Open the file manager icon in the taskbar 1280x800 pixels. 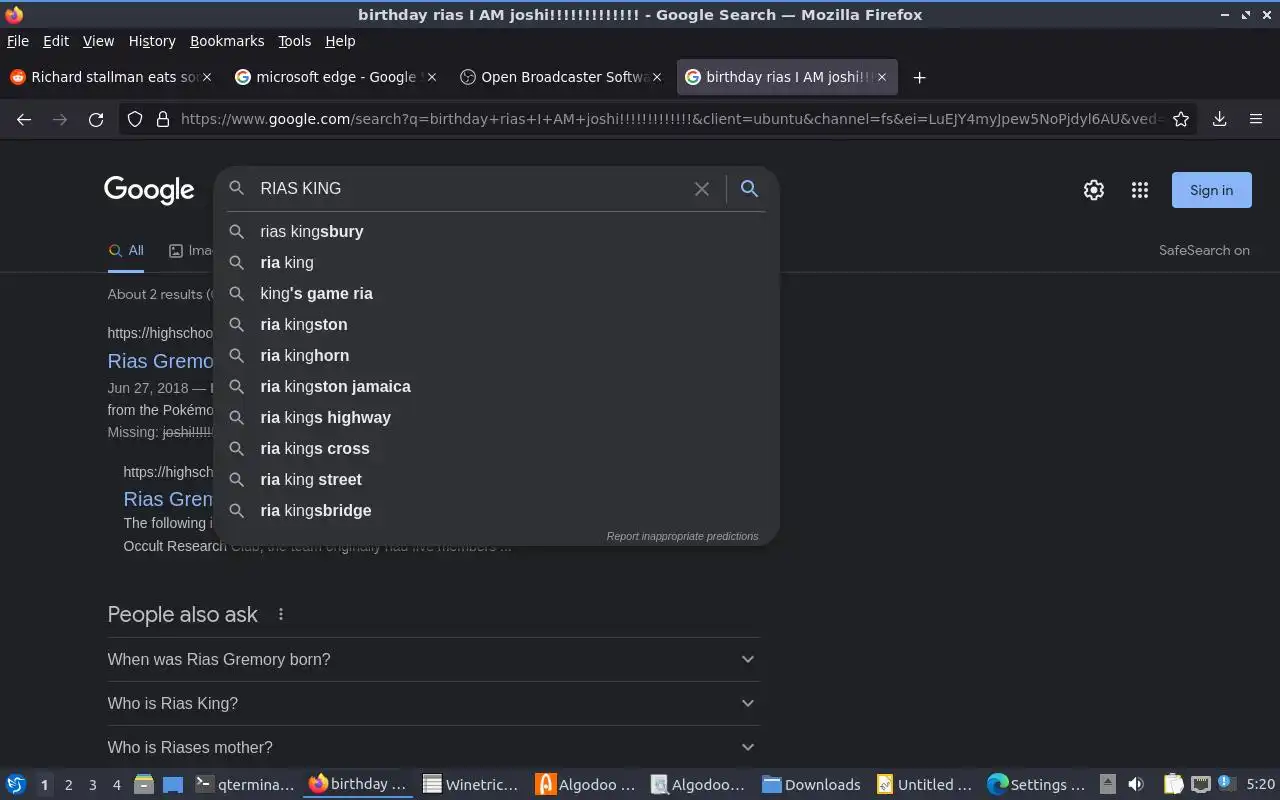143,785
